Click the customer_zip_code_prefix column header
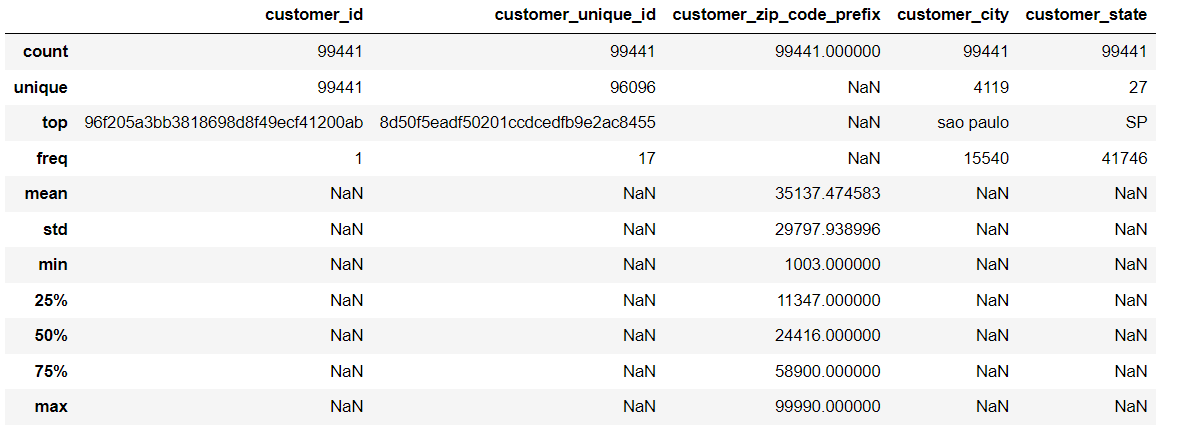This screenshot has width=1180, height=433. click(776, 15)
